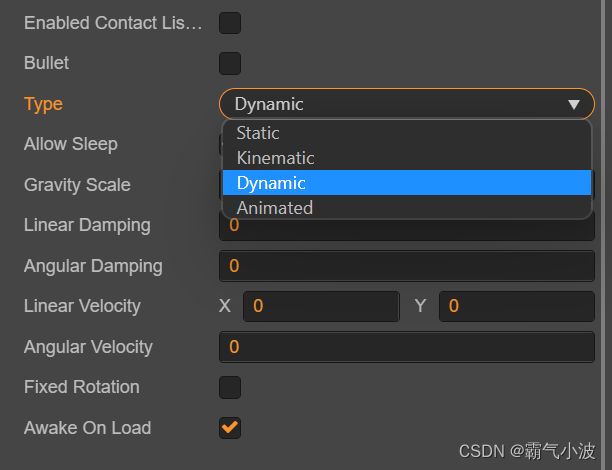Click the Linear Velocity label

(82, 306)
